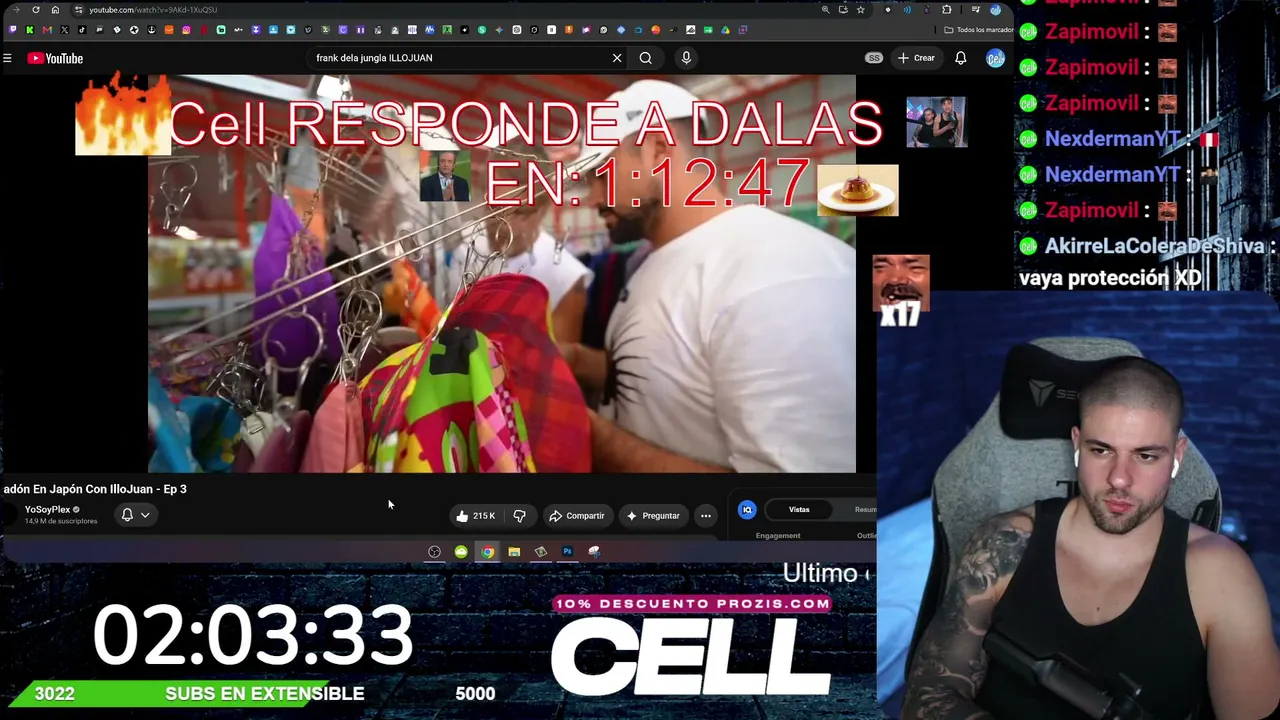Open the YoSoyPlex subscription bell dropdown

point(136,515)
